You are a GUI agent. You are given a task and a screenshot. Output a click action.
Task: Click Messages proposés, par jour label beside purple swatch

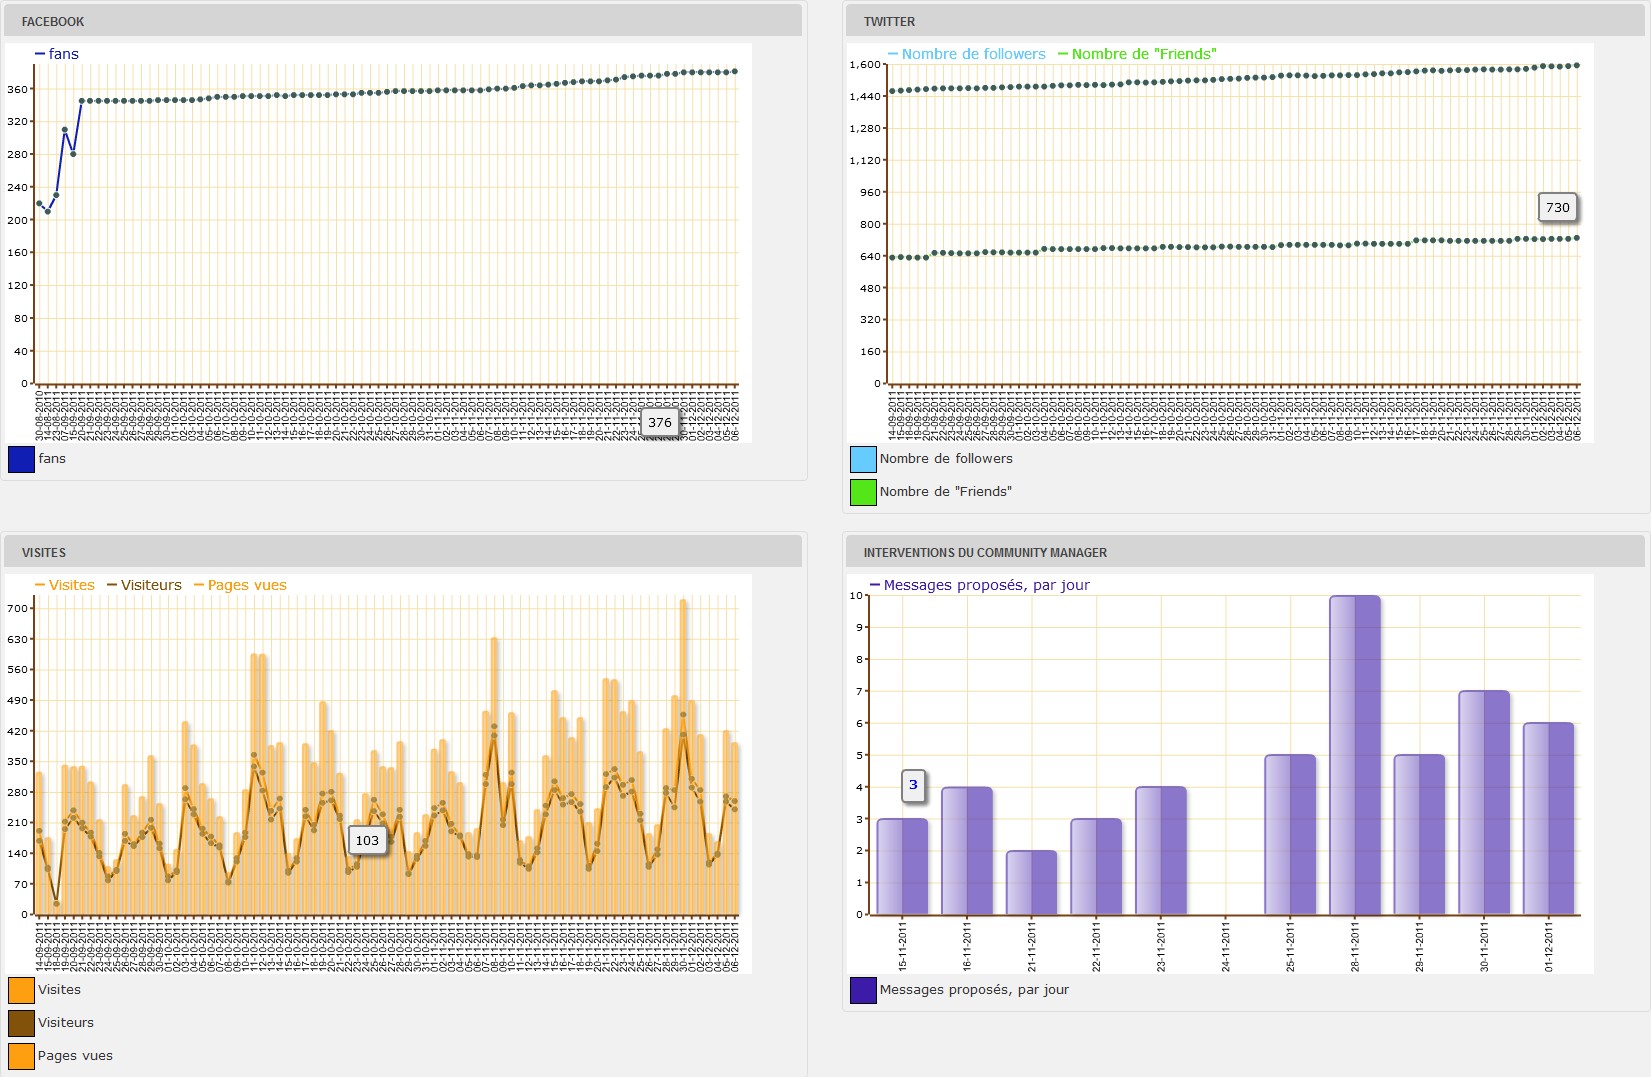click(974, 990)
